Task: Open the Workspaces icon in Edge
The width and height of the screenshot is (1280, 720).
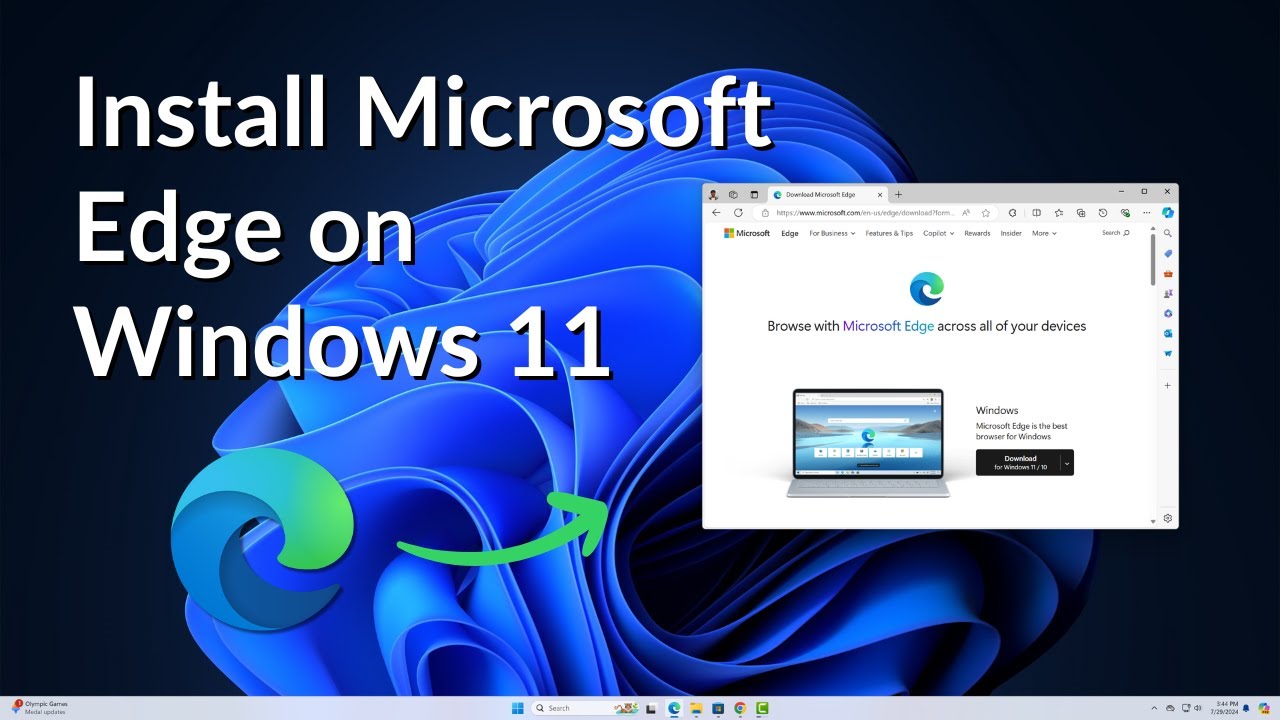Action: coord(733,195)
